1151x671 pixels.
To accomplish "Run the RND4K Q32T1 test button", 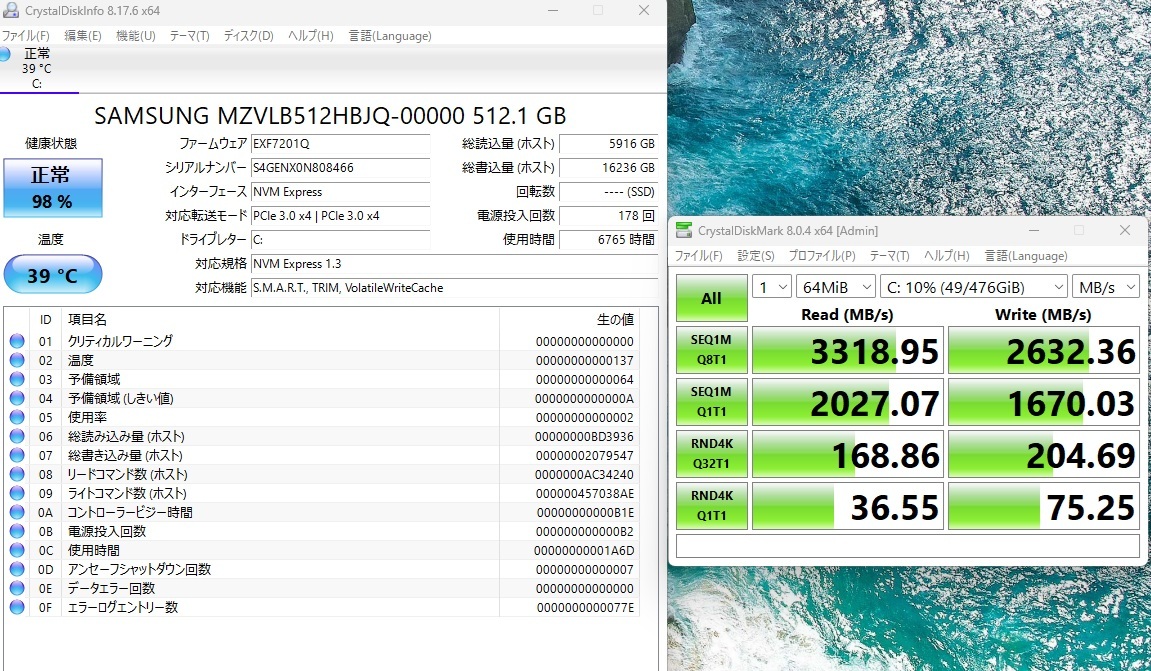I will 711,454.
